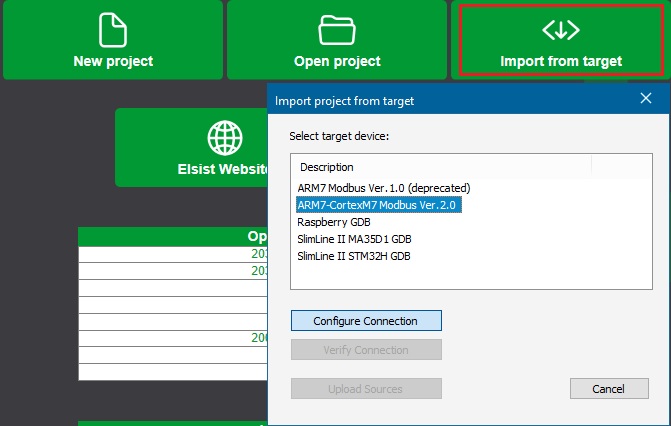The height and width of the screenshot is (426, 671).
Task: Click the open folder icon
Action: click(x=337, y=30)
